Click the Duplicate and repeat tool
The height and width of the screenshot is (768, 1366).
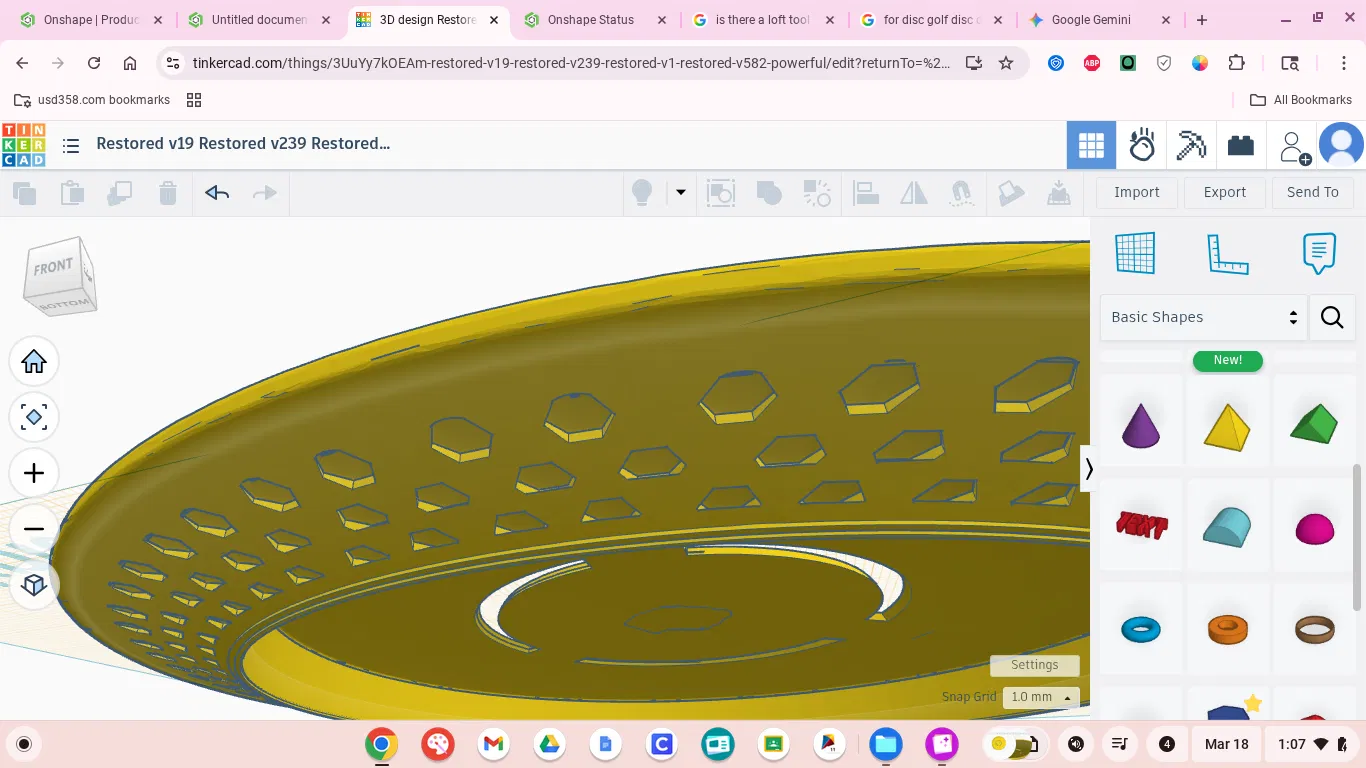(120, 193)
